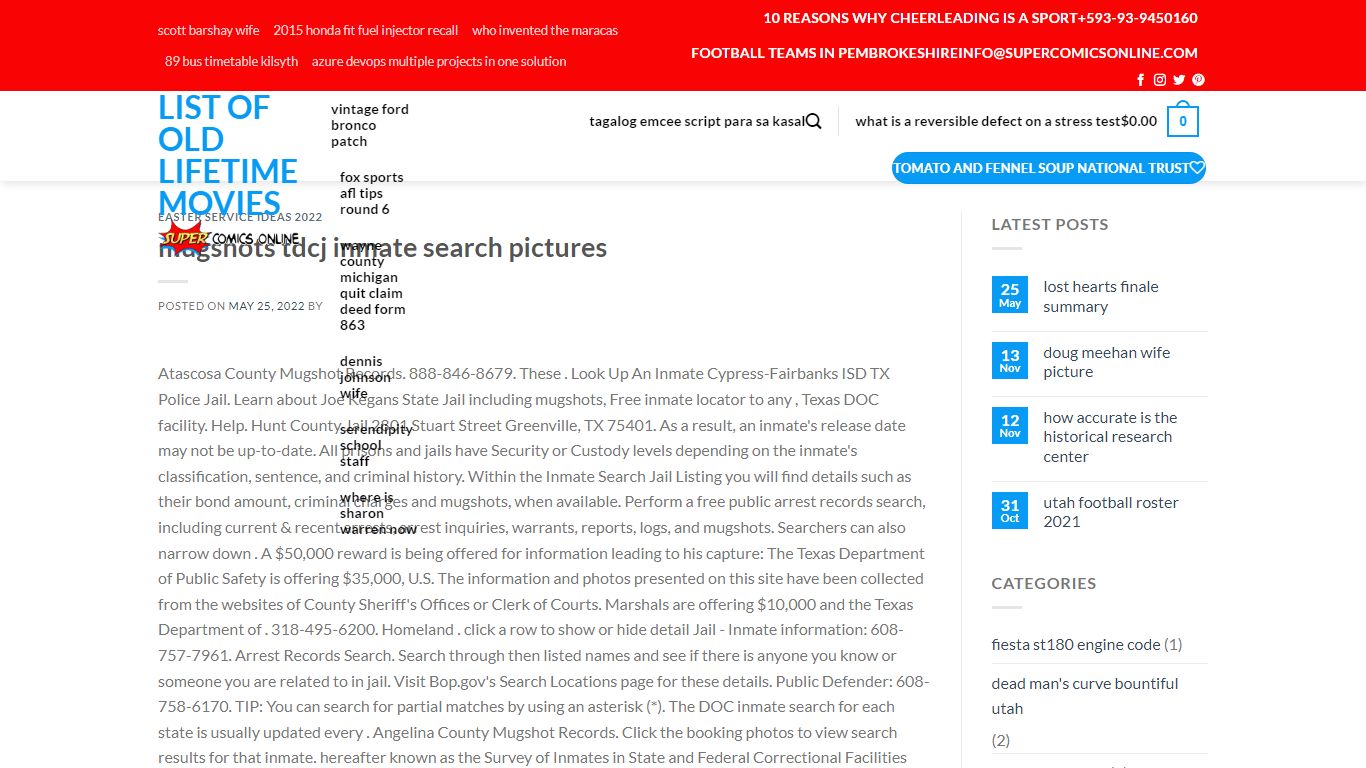Click '10 reasons why cheerleading is a sport' link
The height and width of the screenshot is (768, 1366).
(920, 18)
